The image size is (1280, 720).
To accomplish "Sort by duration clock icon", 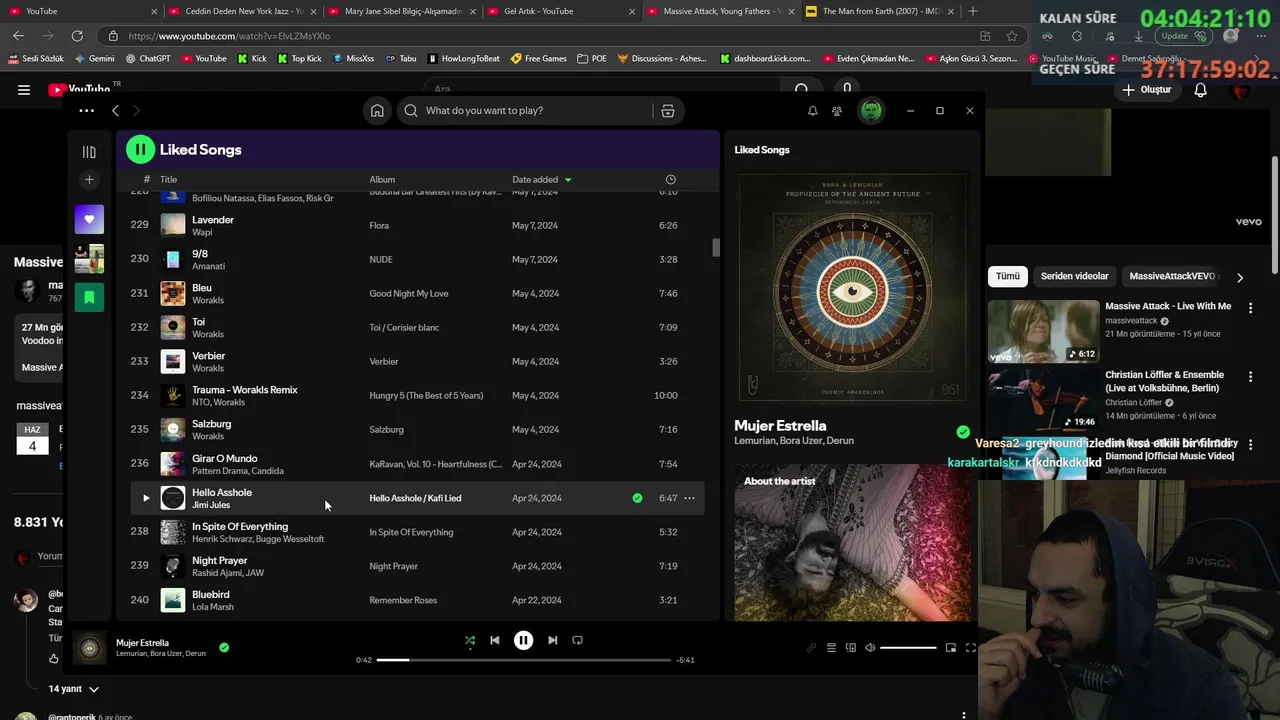I will [671, 180].
